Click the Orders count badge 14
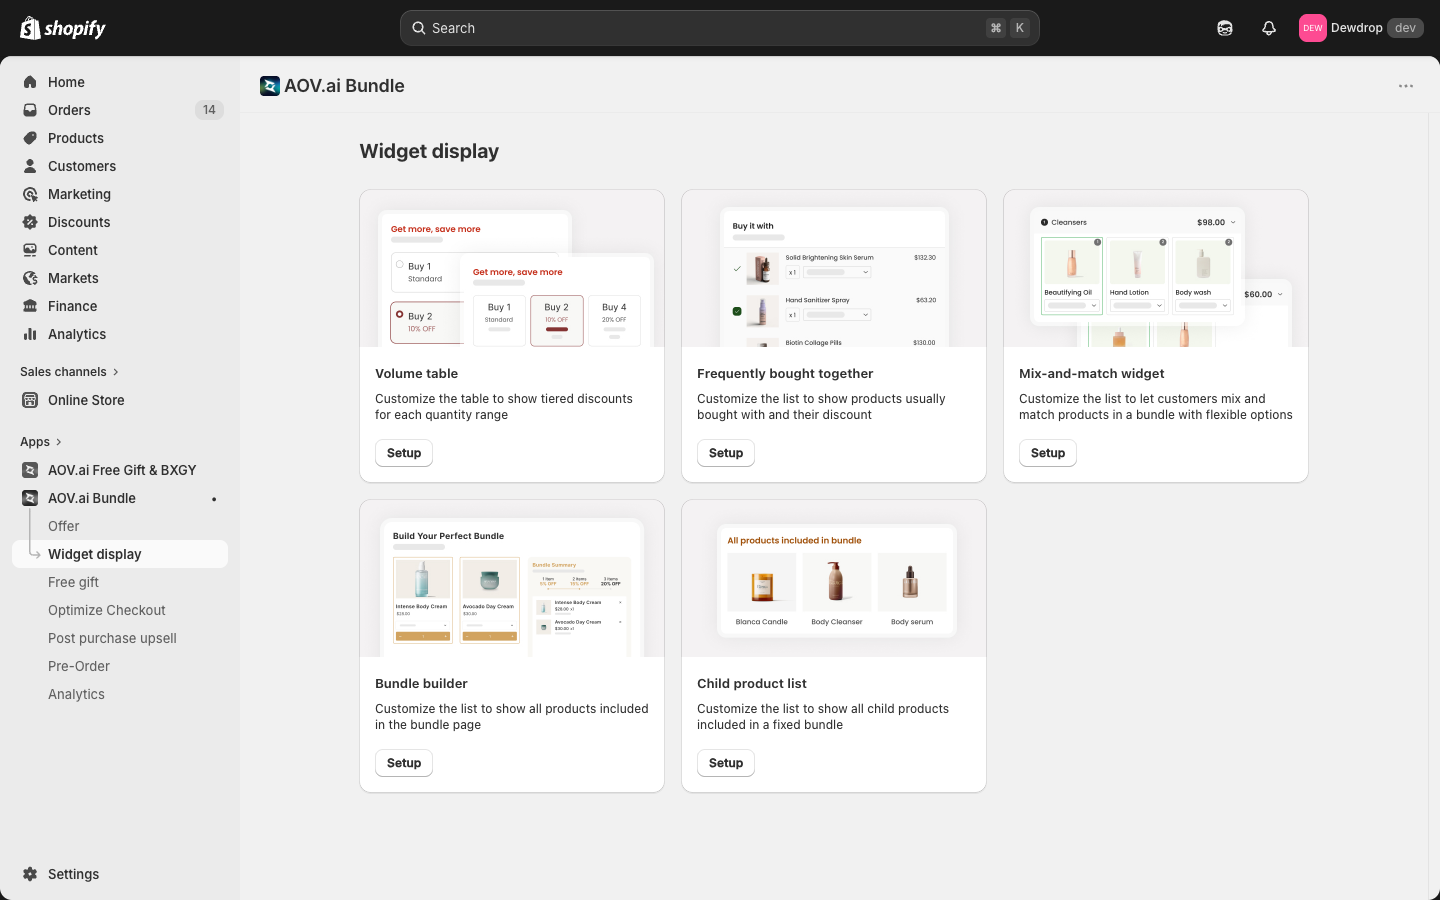1440x900 pixels. (x=209, y=110)
